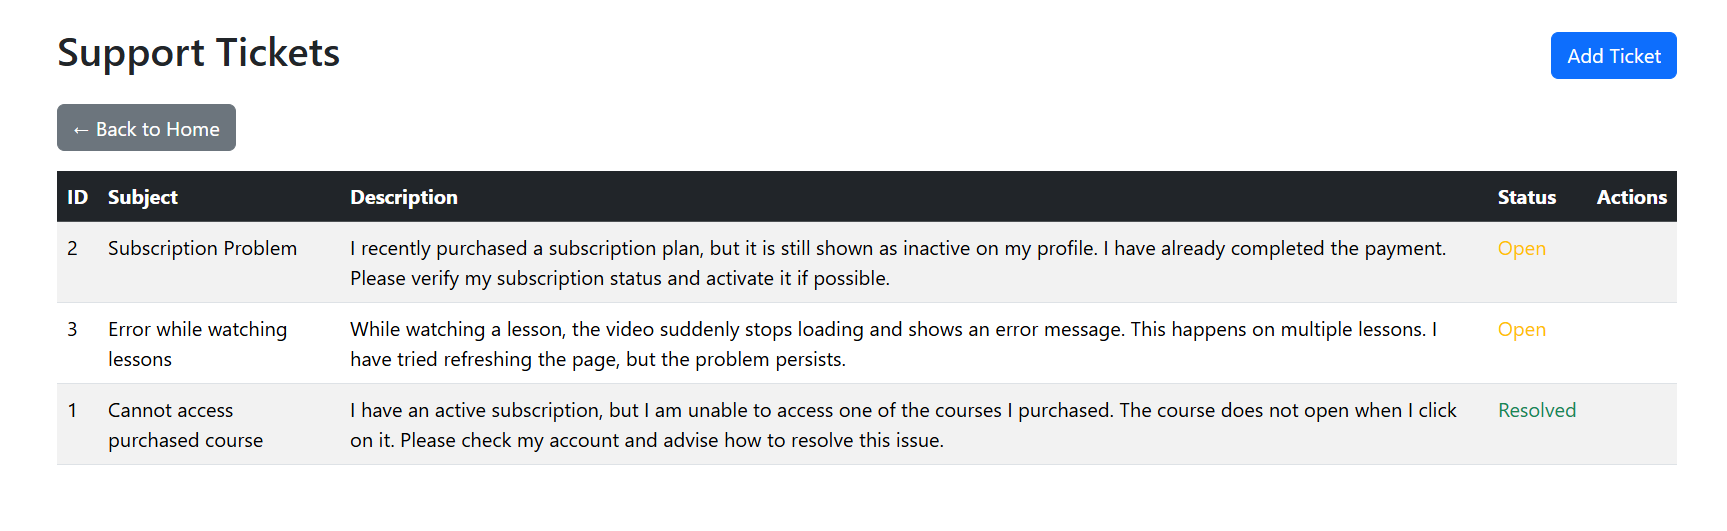Click ticket ID 2 cell
Image resolution: width=1727 pixels, height=531 pixels.
[x=72, y=248]
